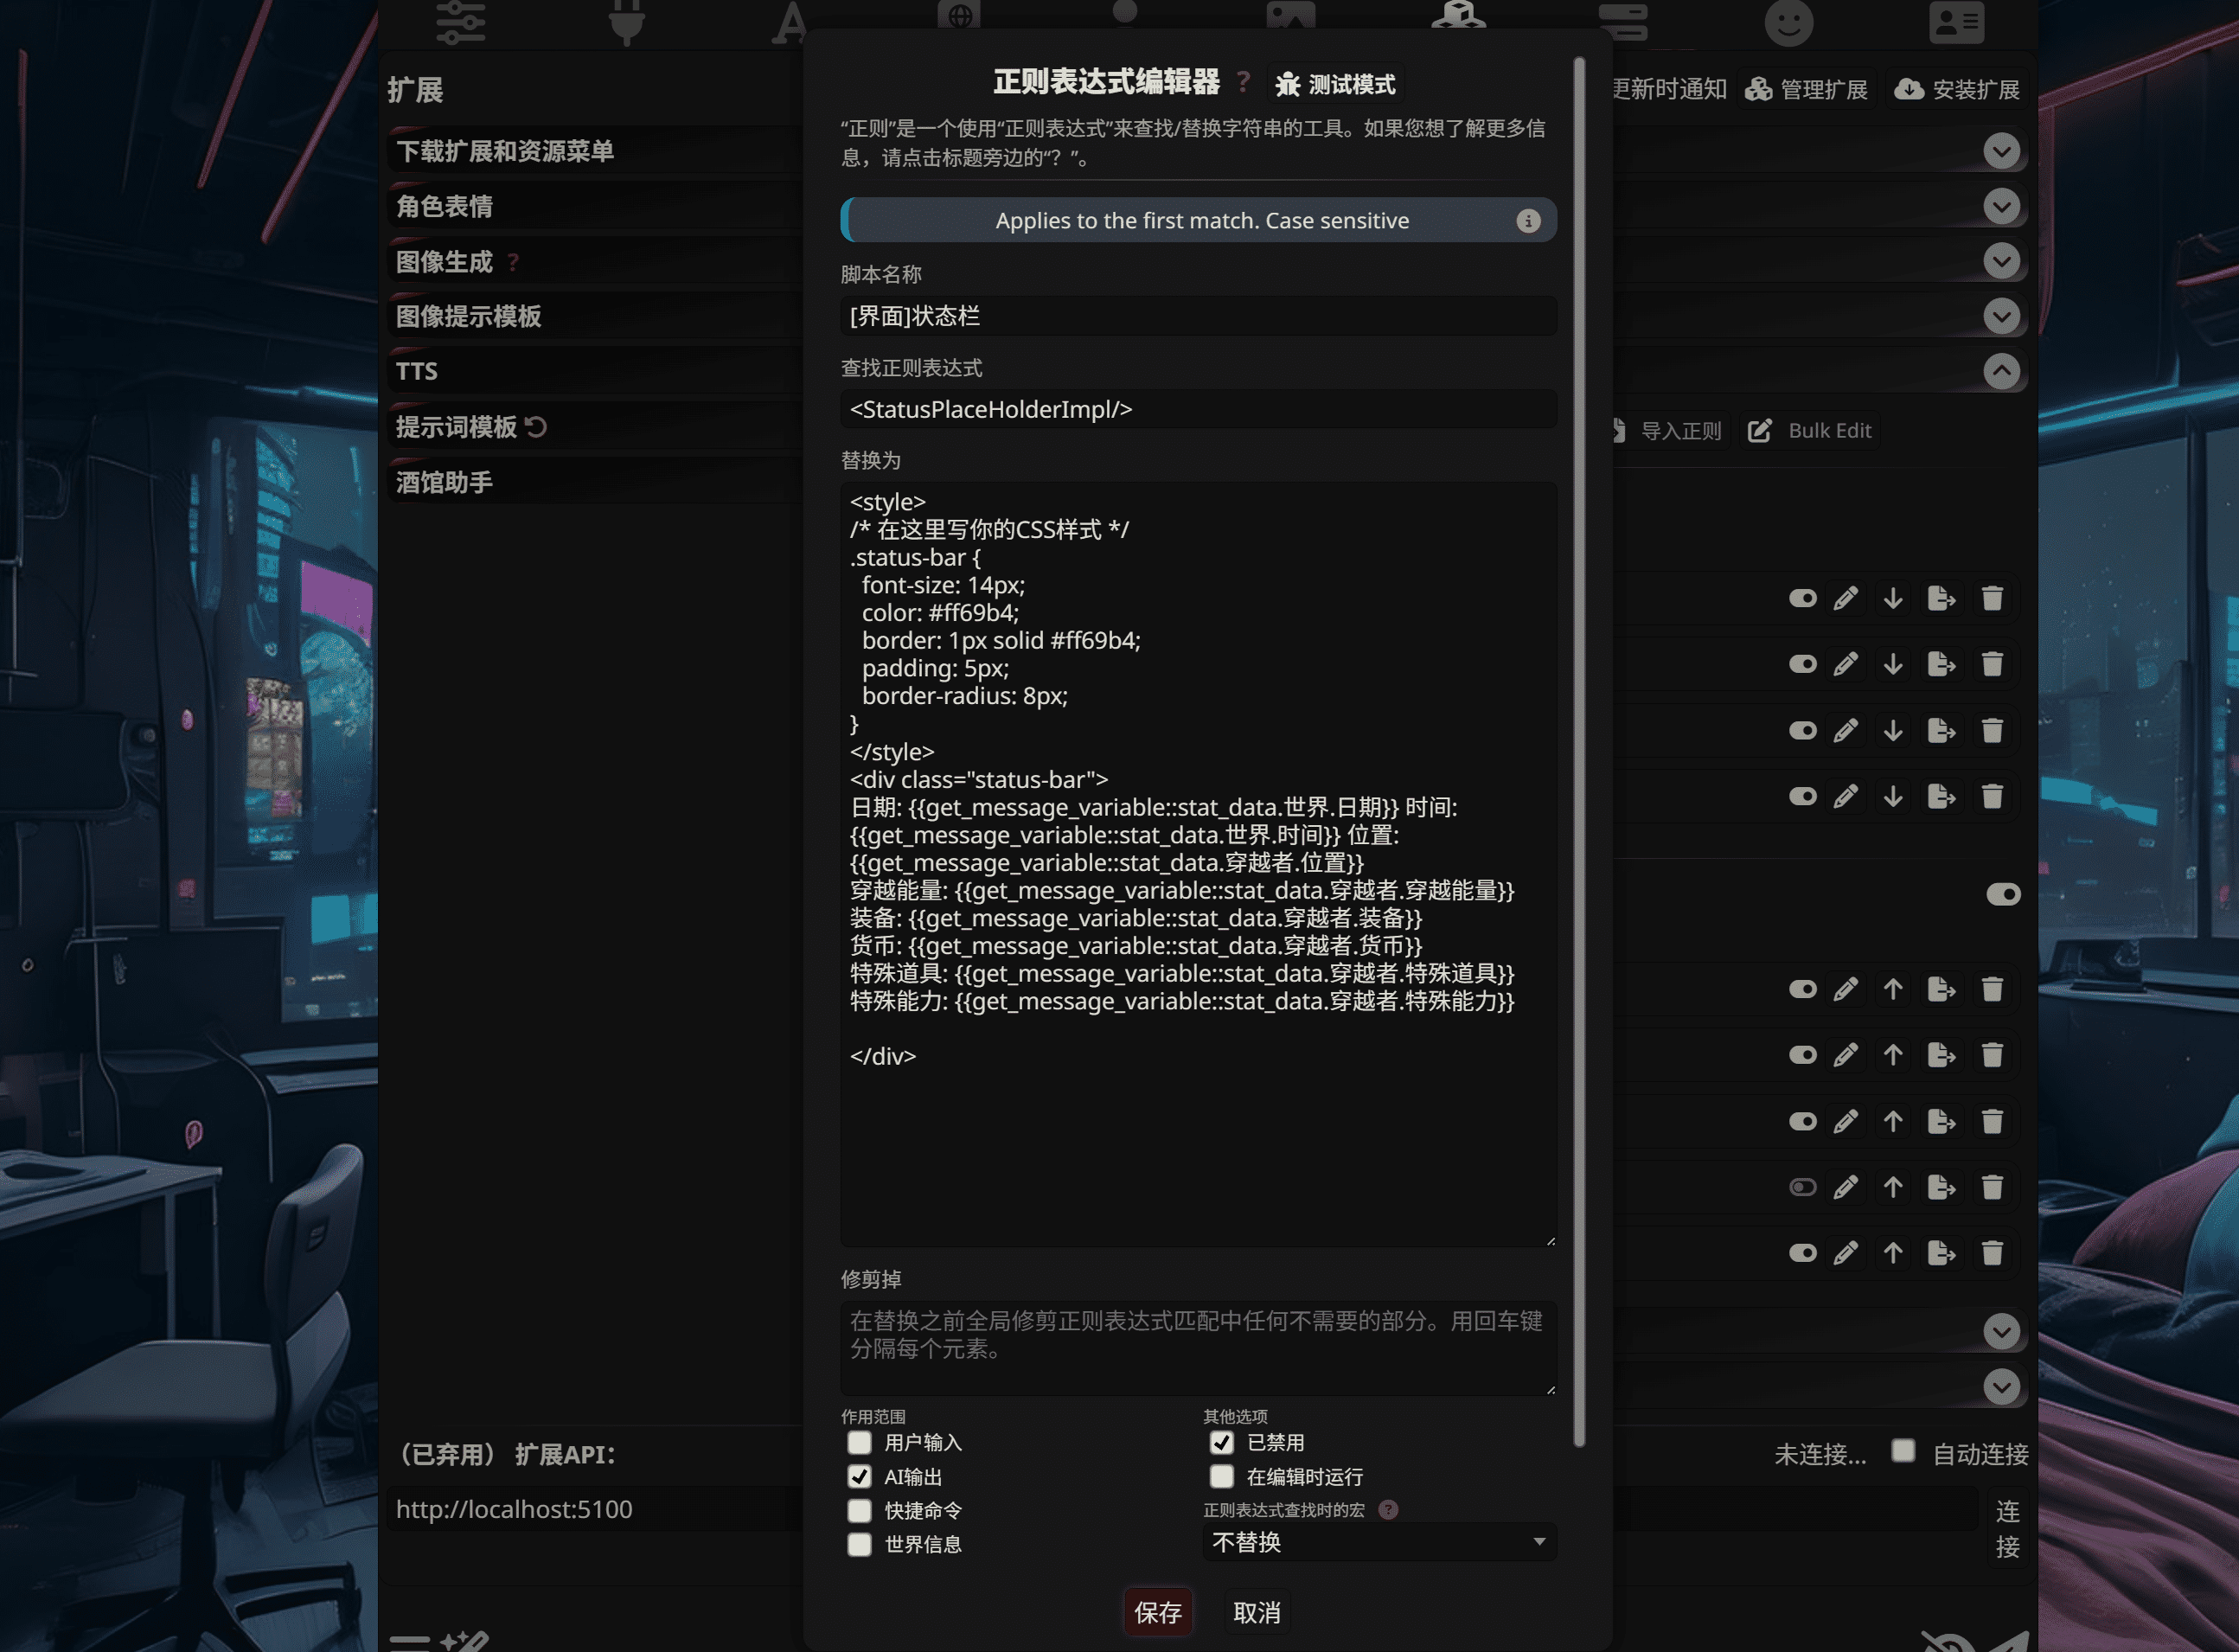Click the 安装扩展 button
The height and width of the screenshot is (1652, 2239).
pyautogui.click(x=1957, y=90)
